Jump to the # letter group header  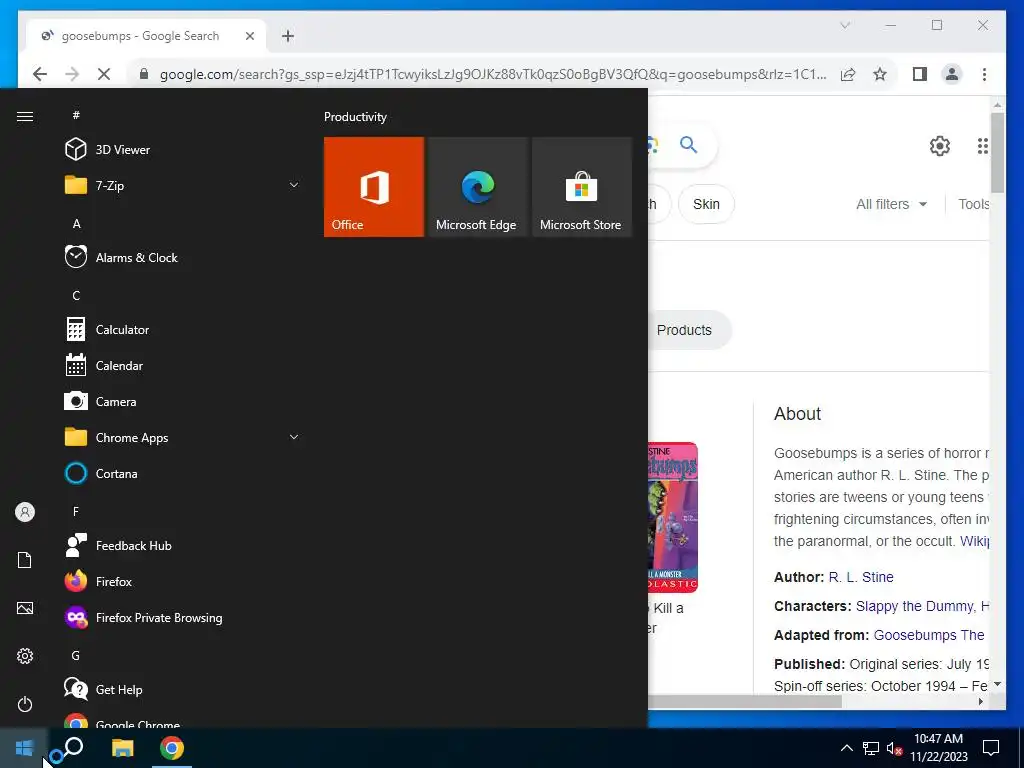76,115
